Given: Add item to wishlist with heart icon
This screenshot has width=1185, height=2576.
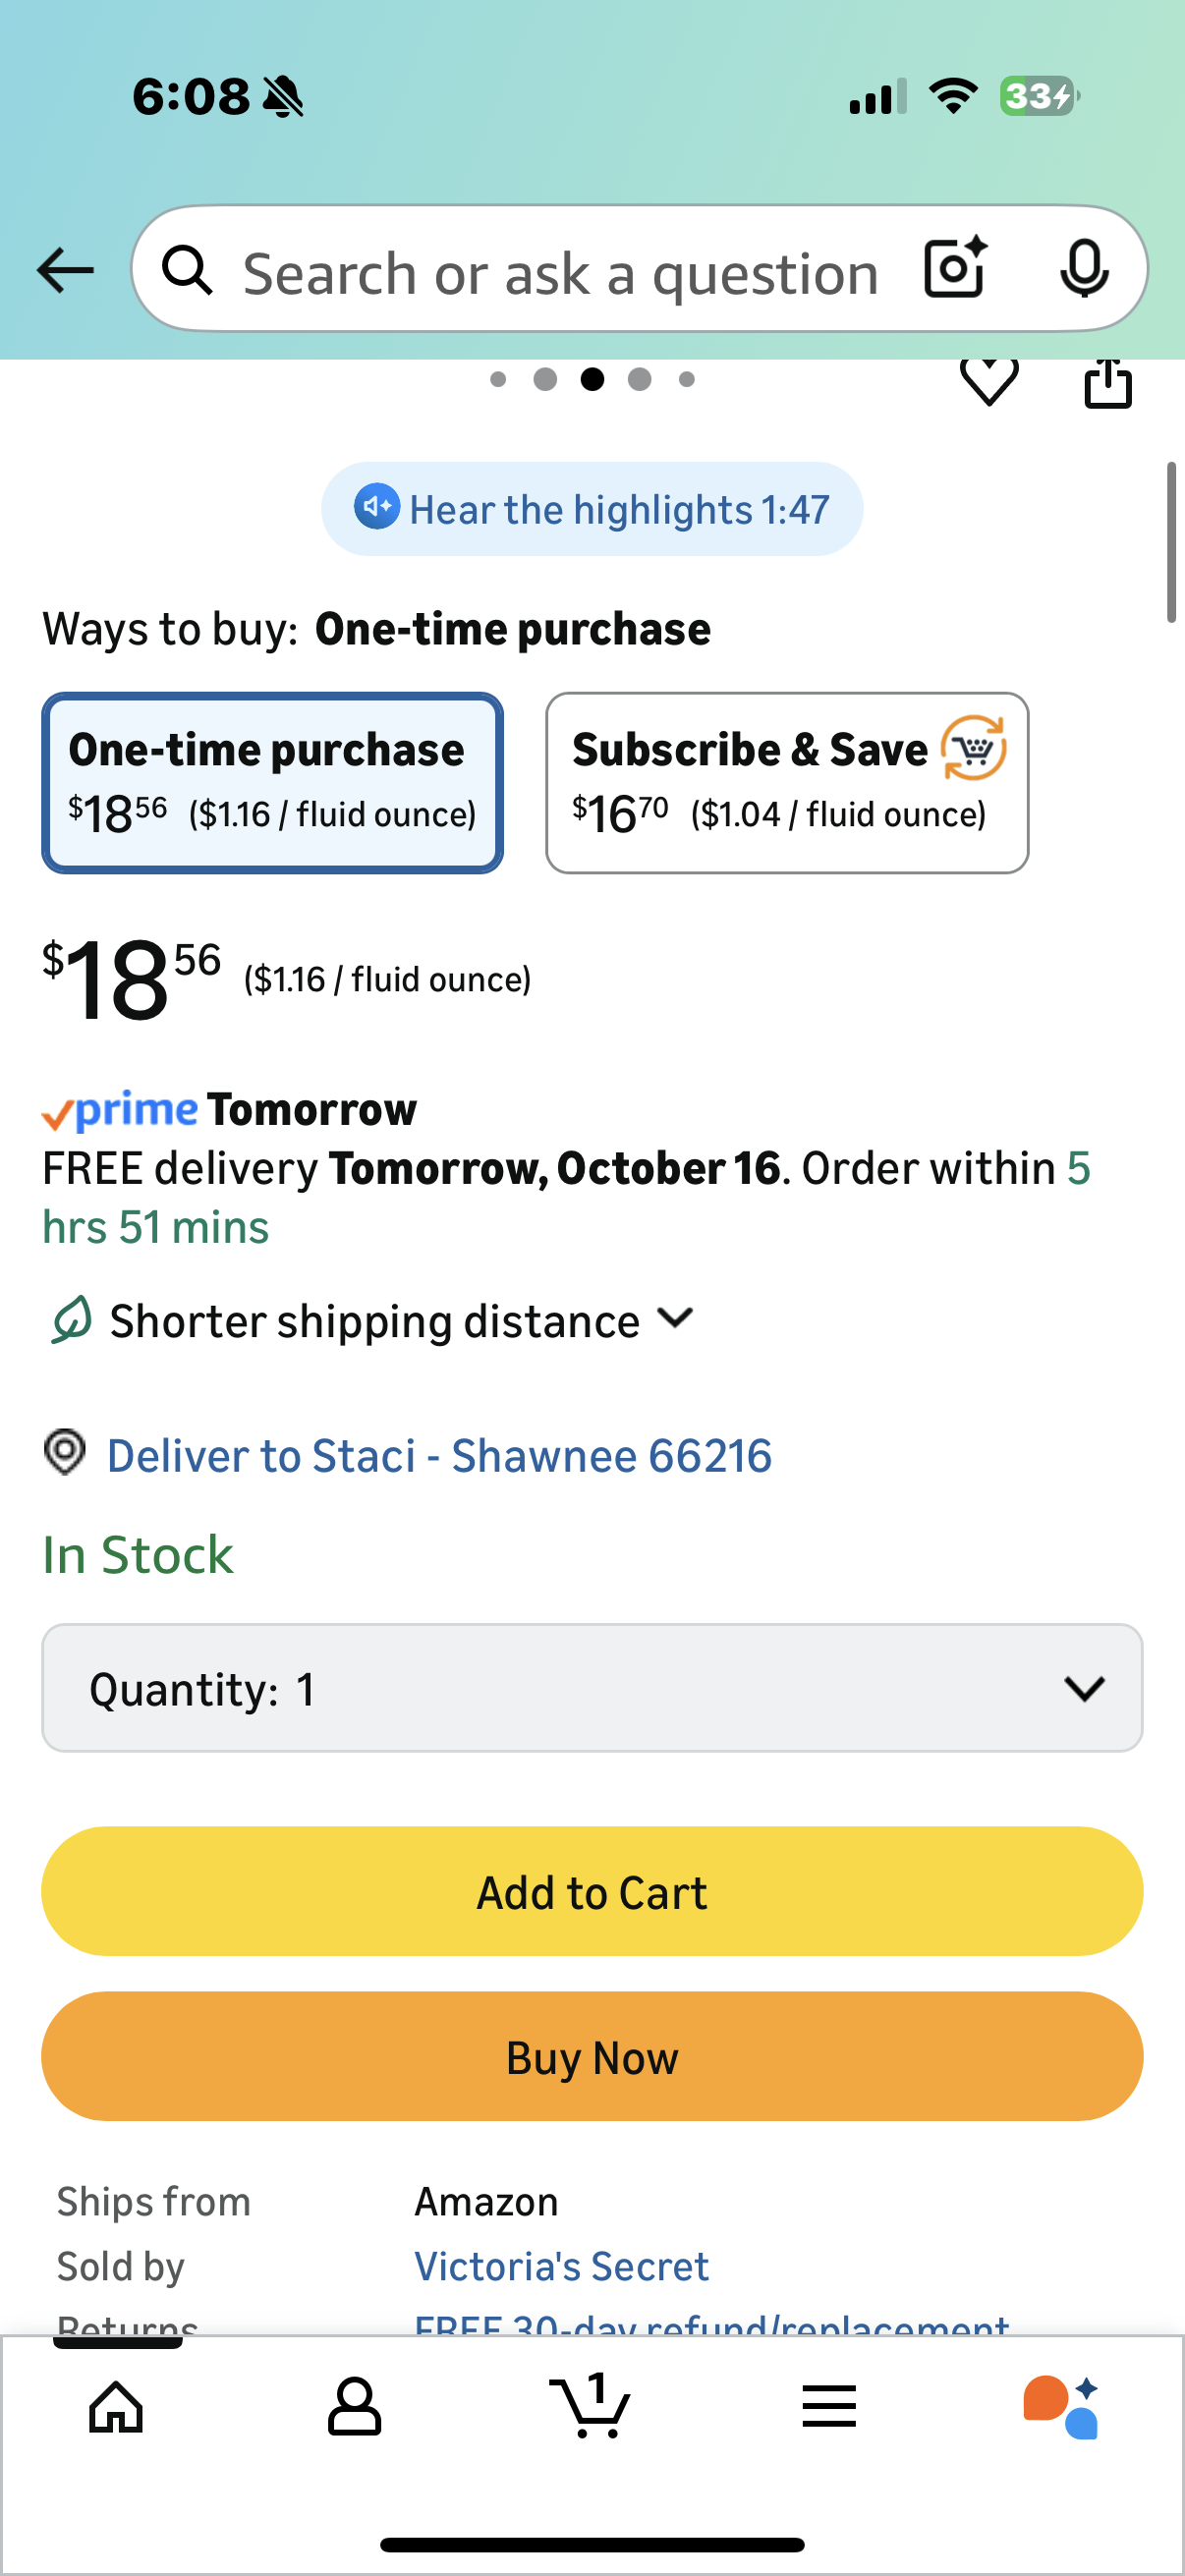Looking at the screenshot, I should point(988,381).
